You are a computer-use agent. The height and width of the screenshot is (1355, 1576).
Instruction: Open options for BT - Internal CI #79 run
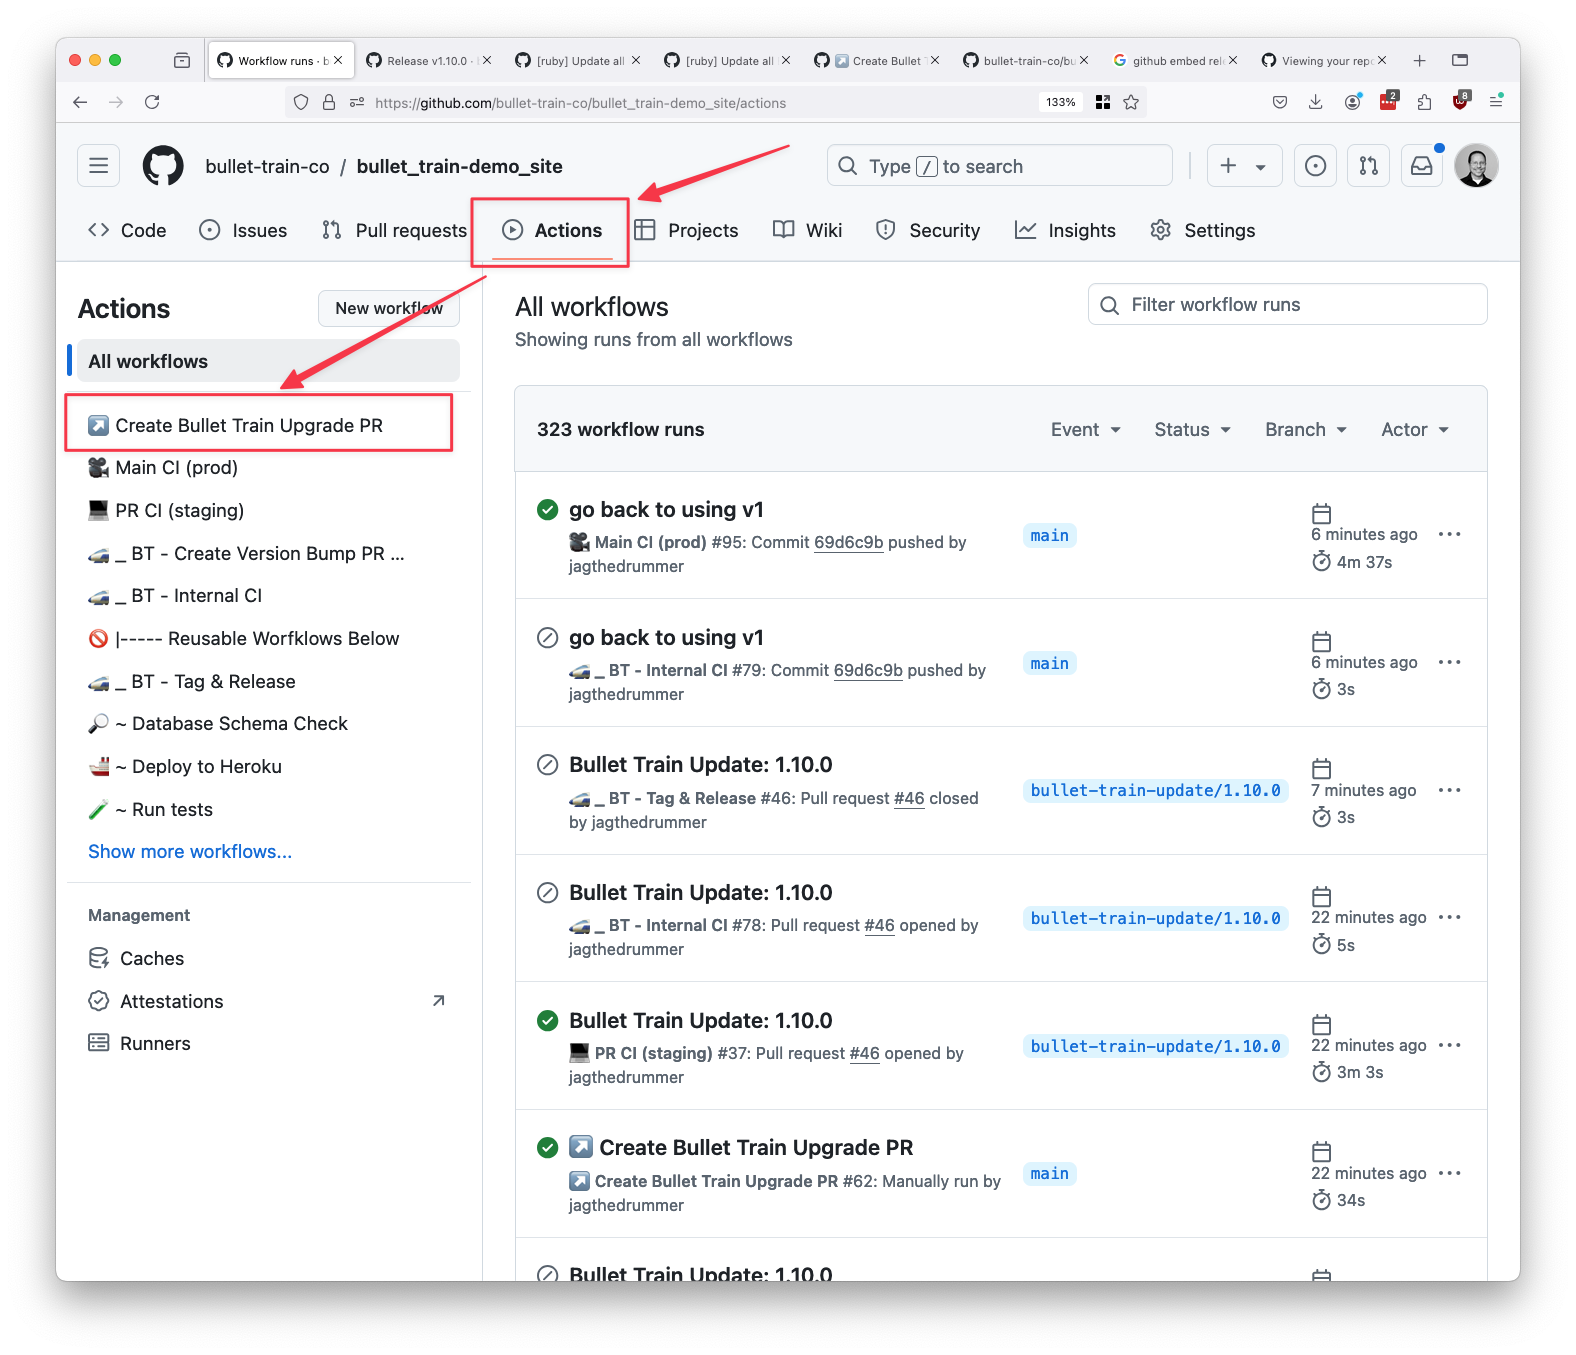coord(1449,662)
